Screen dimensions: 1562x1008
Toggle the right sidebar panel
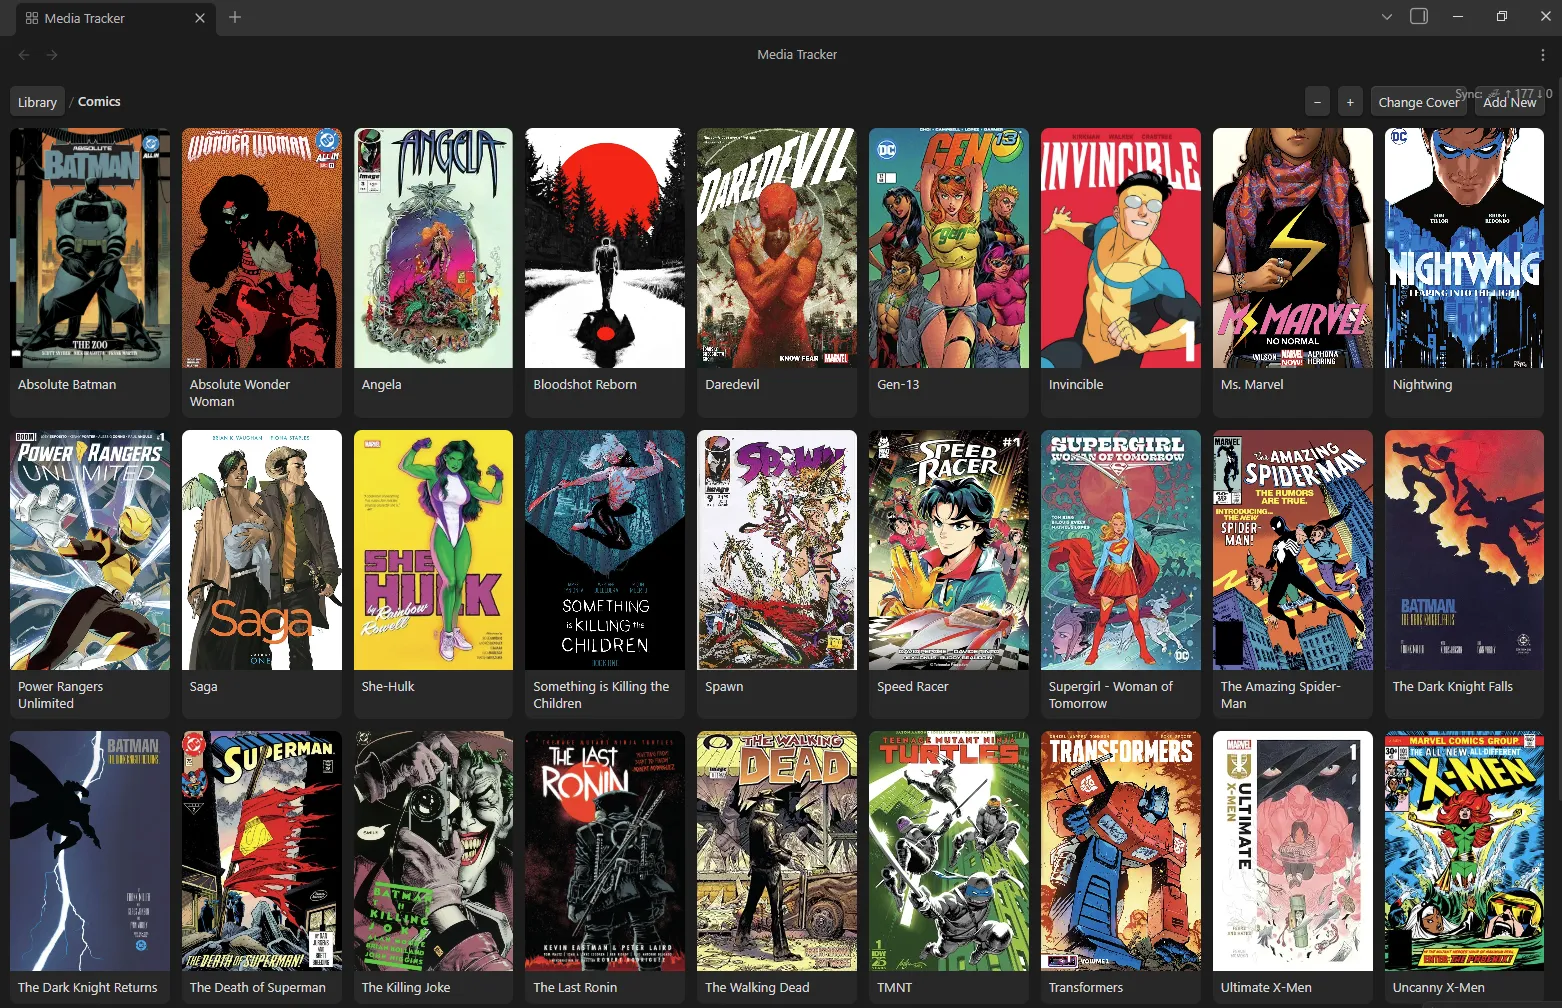[1419, 17]
